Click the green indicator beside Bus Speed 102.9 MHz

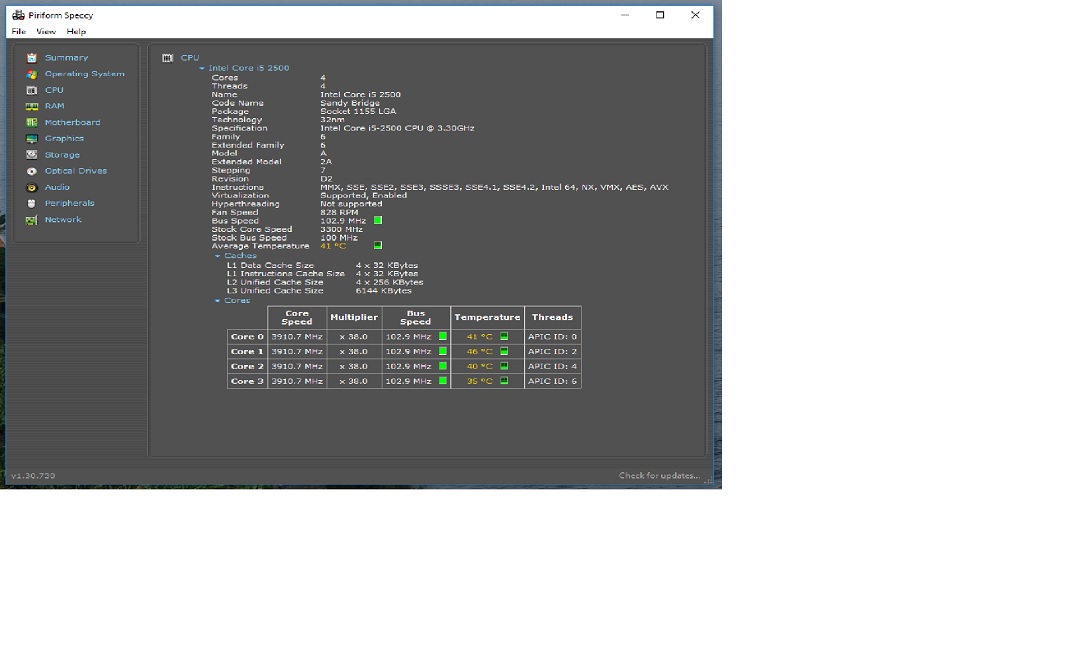pos(378,220)
